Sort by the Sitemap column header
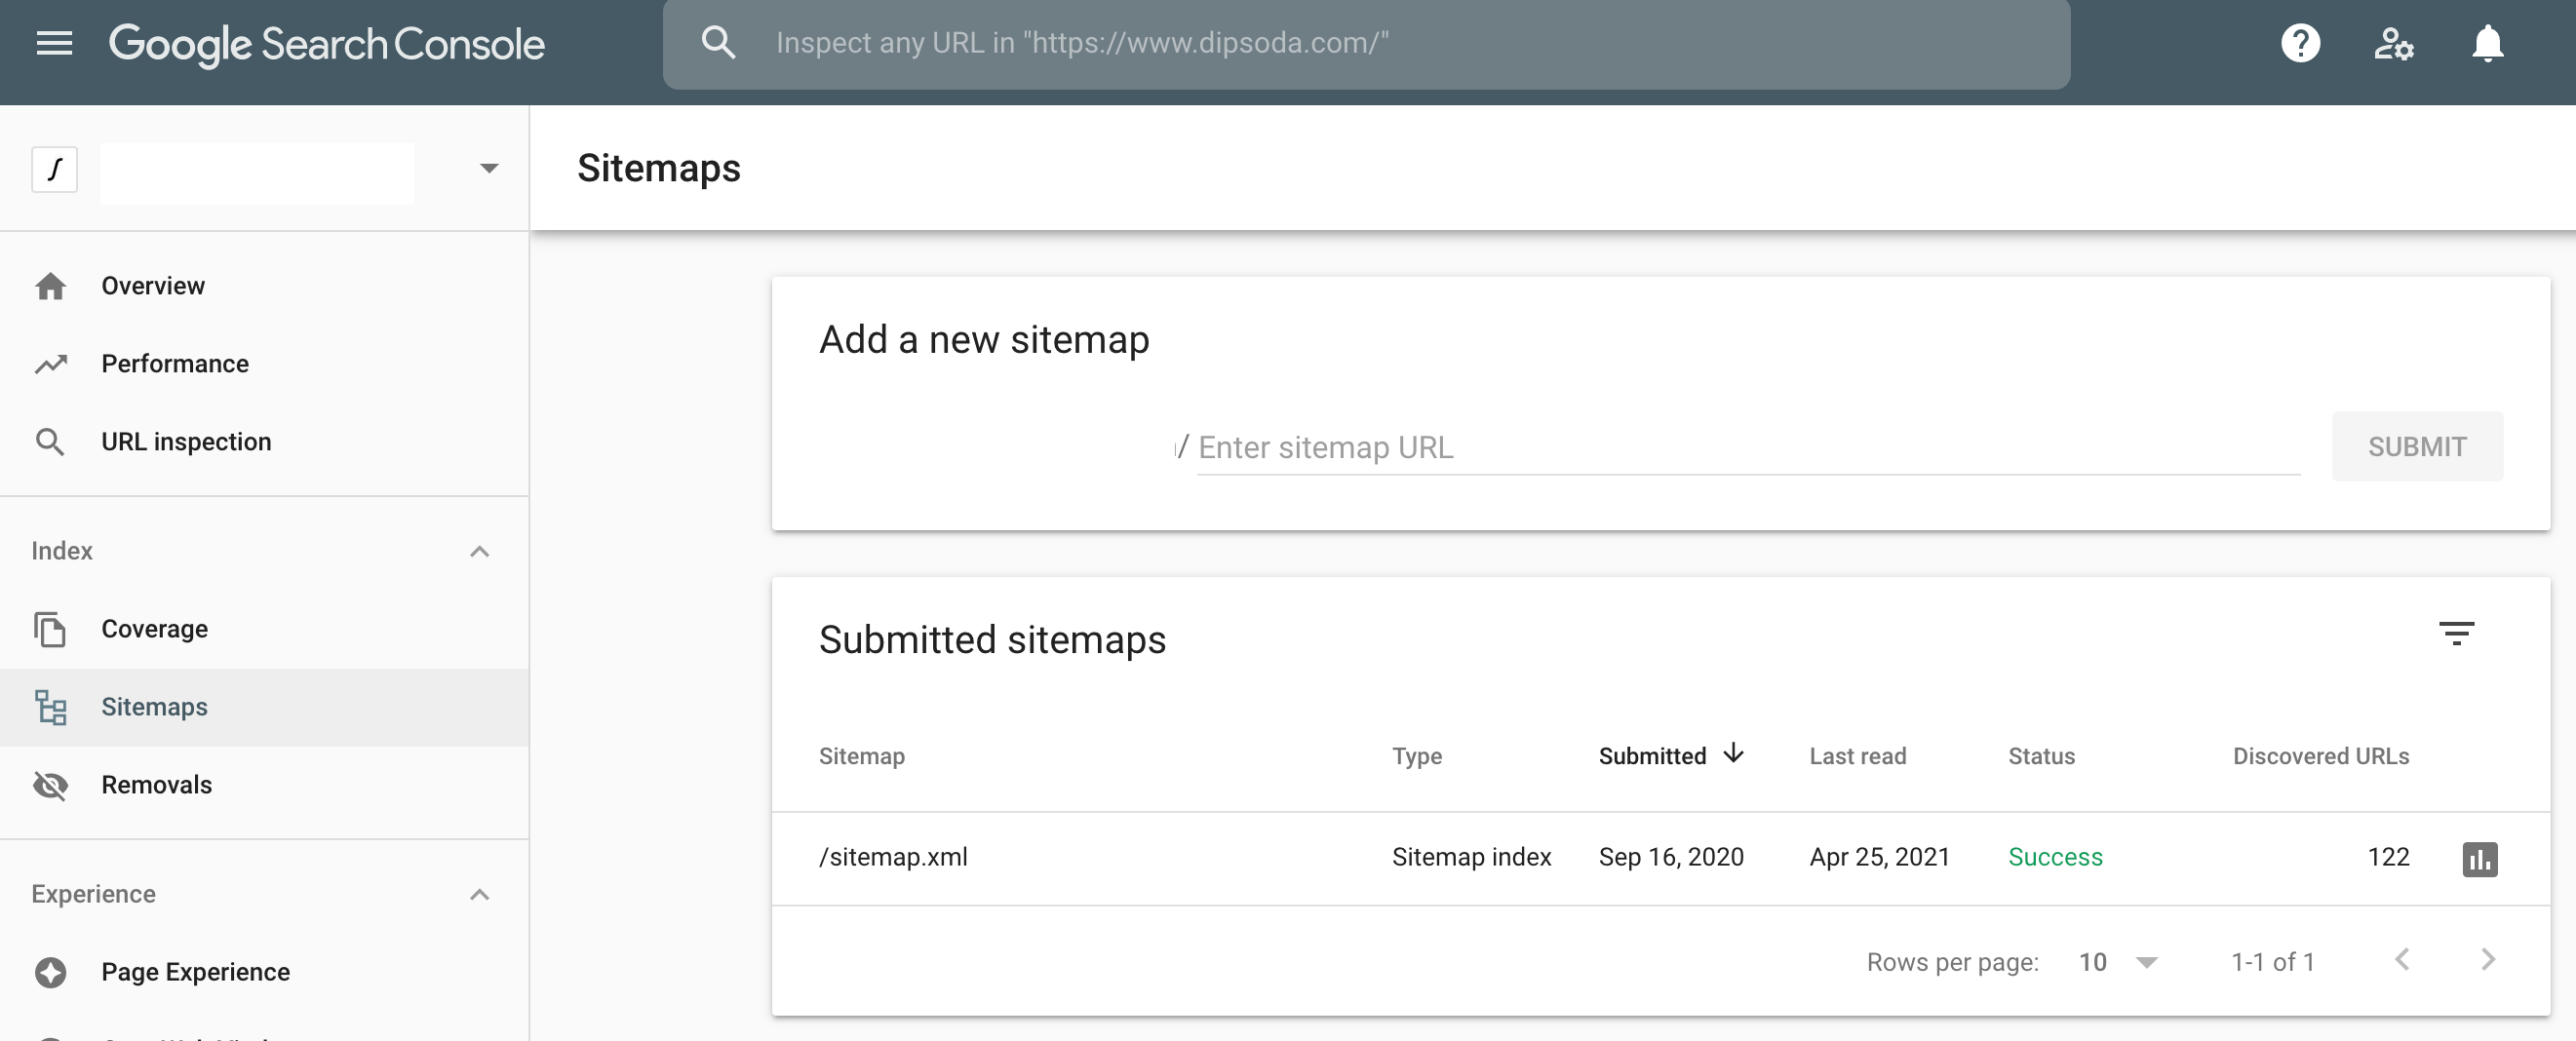The image size is (2576, 1041). pyautogui.click(x=862, y=756)
